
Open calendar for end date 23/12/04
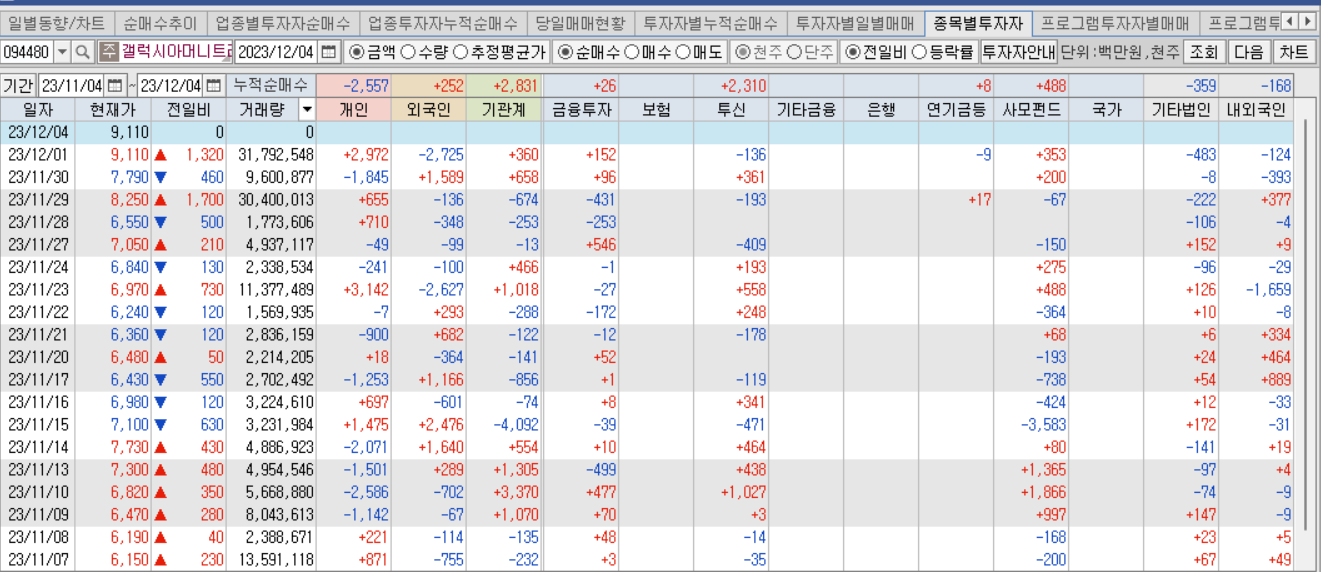coord(213,86)
